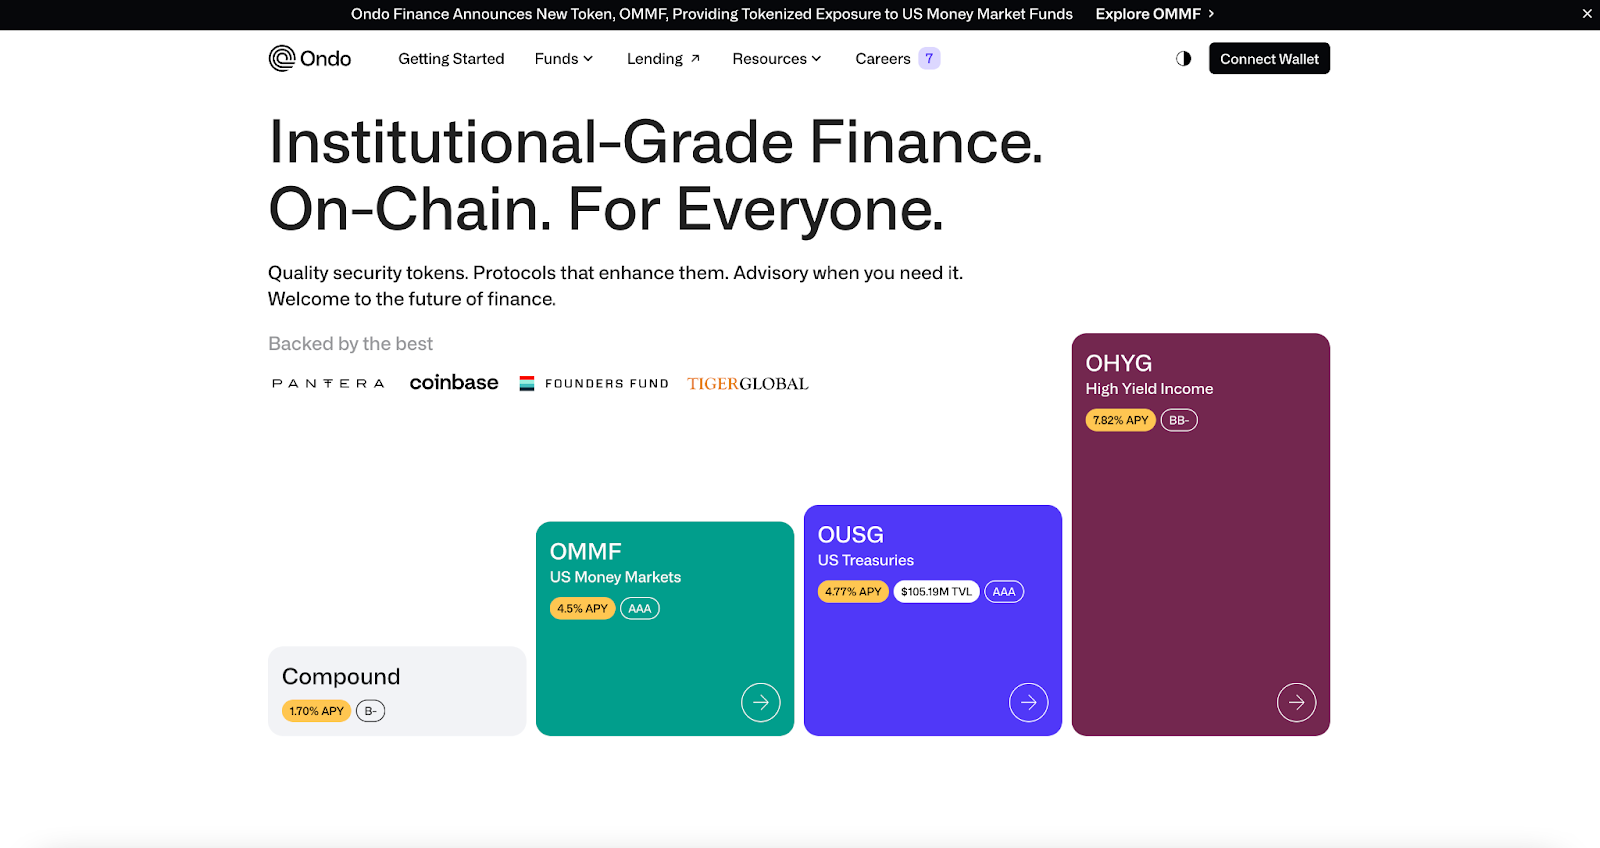Screen dimensions: 1600x848
Task: Click the announcement text about OMMF token
Action: 712,14
